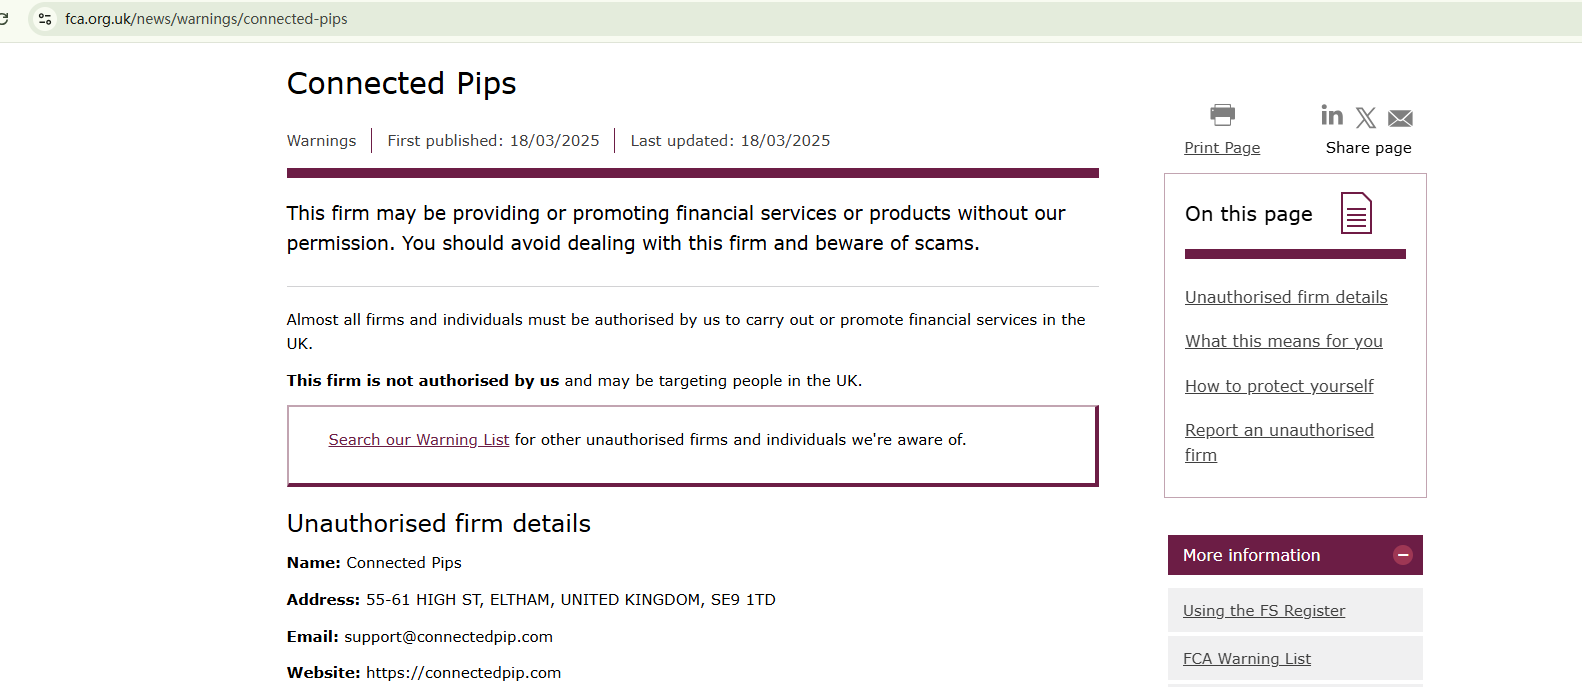Jump to Unauthorised firm details section

(1286, 297)
